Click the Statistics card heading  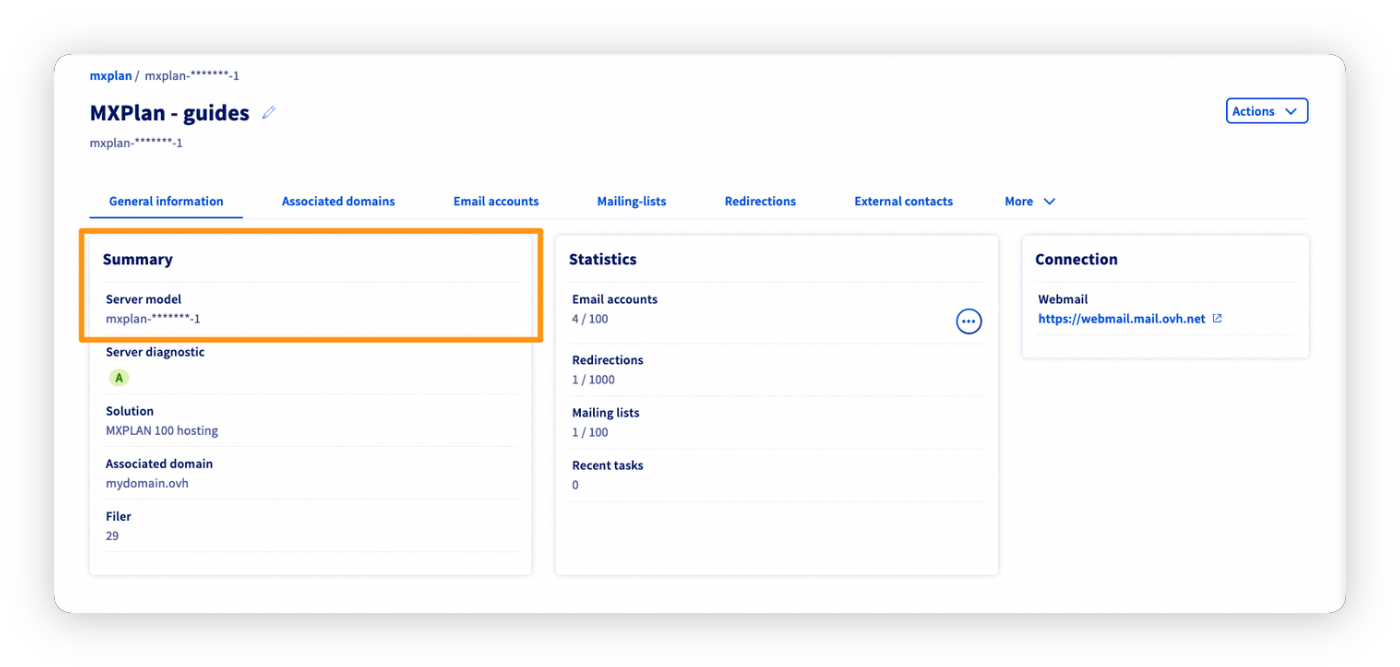click(602, 259)
